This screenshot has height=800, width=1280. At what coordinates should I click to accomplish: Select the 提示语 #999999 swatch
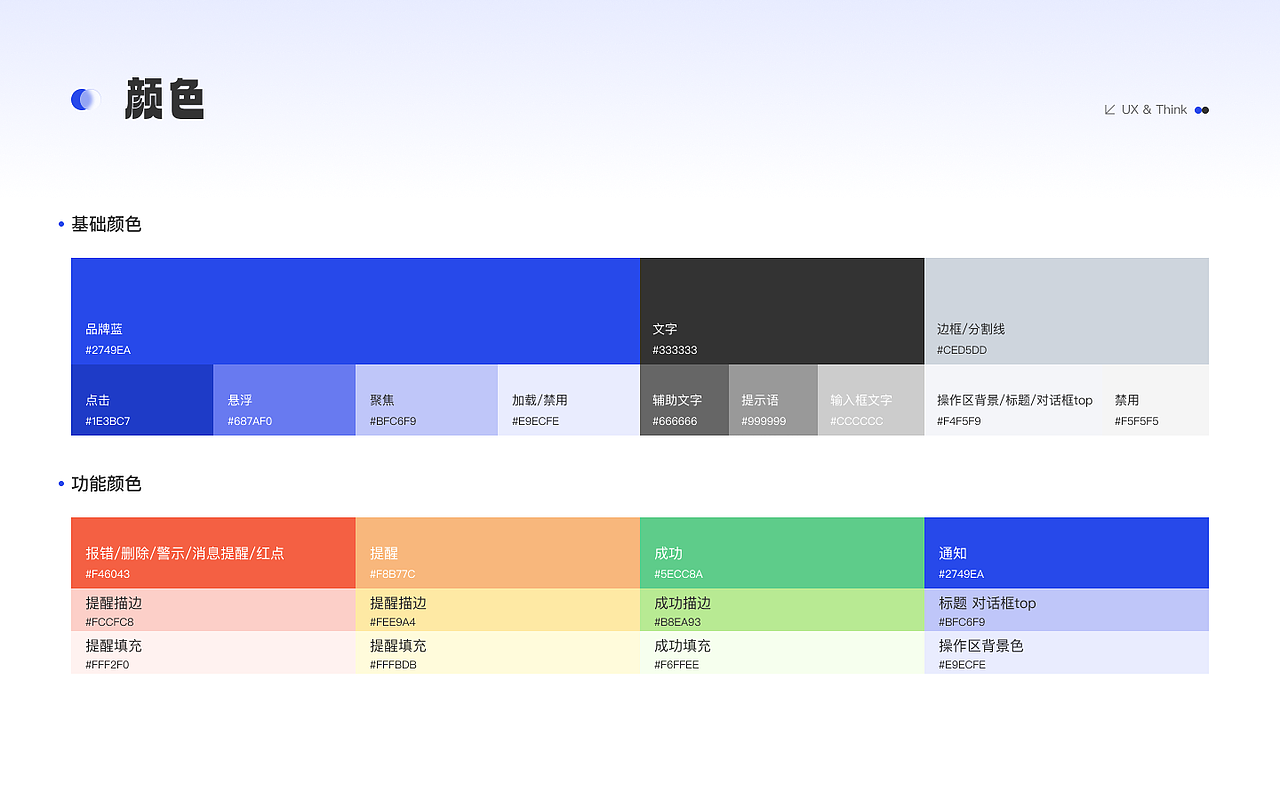pyautogui.click(x=773, y=399)
